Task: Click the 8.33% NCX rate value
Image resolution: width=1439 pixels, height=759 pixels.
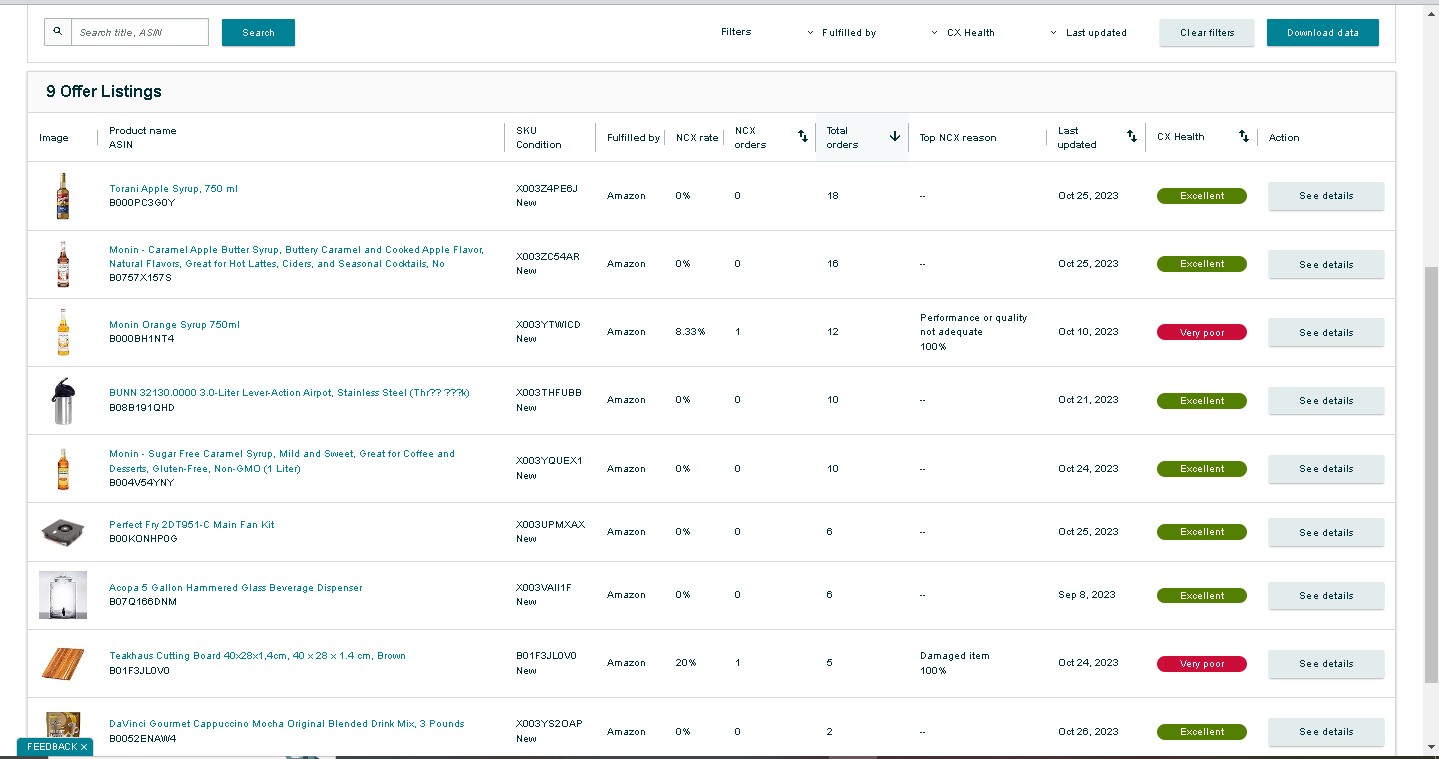Action: (690, 332)
